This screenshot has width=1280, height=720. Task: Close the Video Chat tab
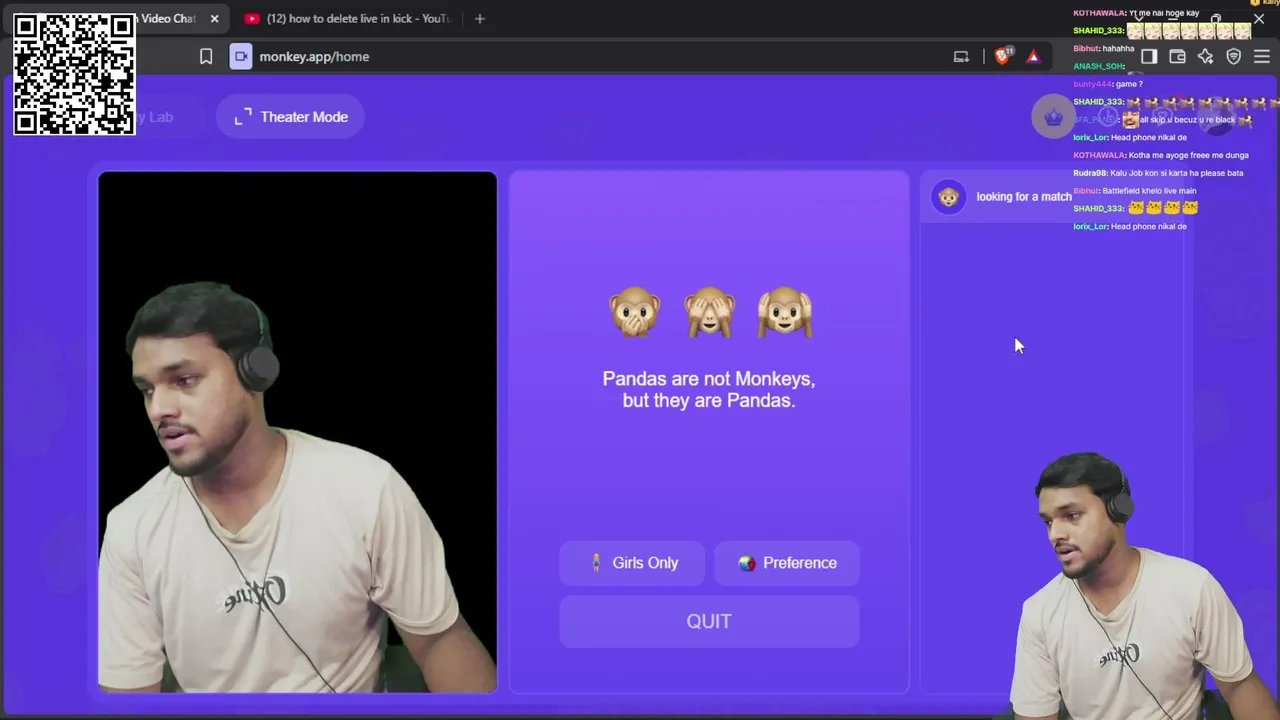point(214,18)
